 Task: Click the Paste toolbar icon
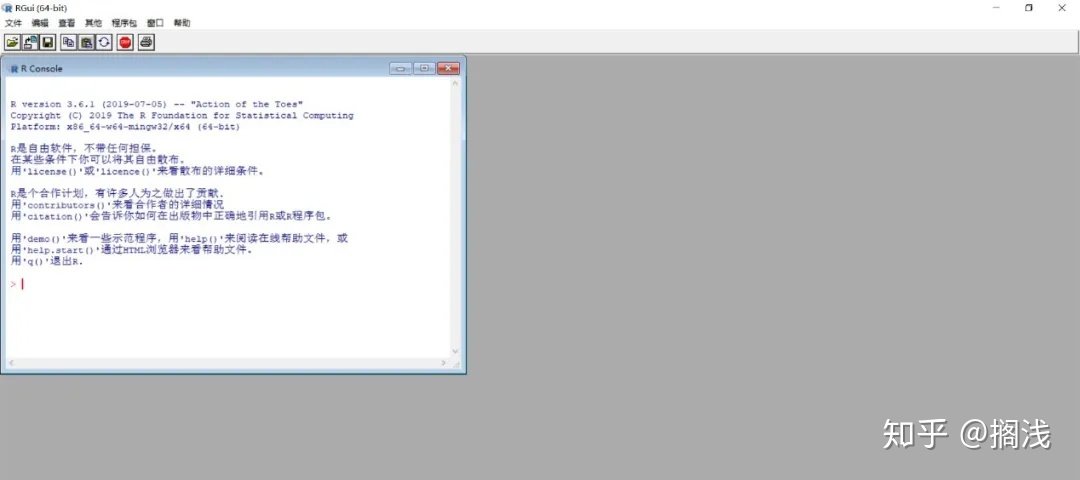86,42
